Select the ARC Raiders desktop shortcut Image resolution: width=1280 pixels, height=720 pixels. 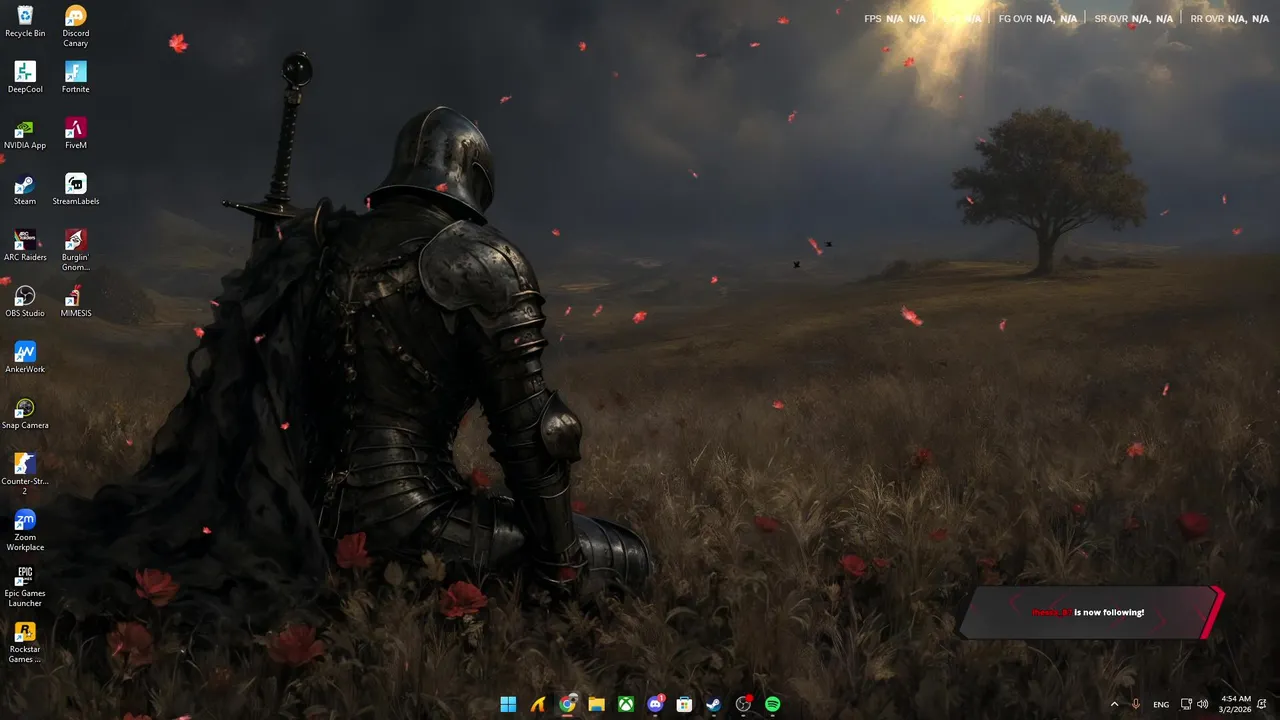pos(25,245)
